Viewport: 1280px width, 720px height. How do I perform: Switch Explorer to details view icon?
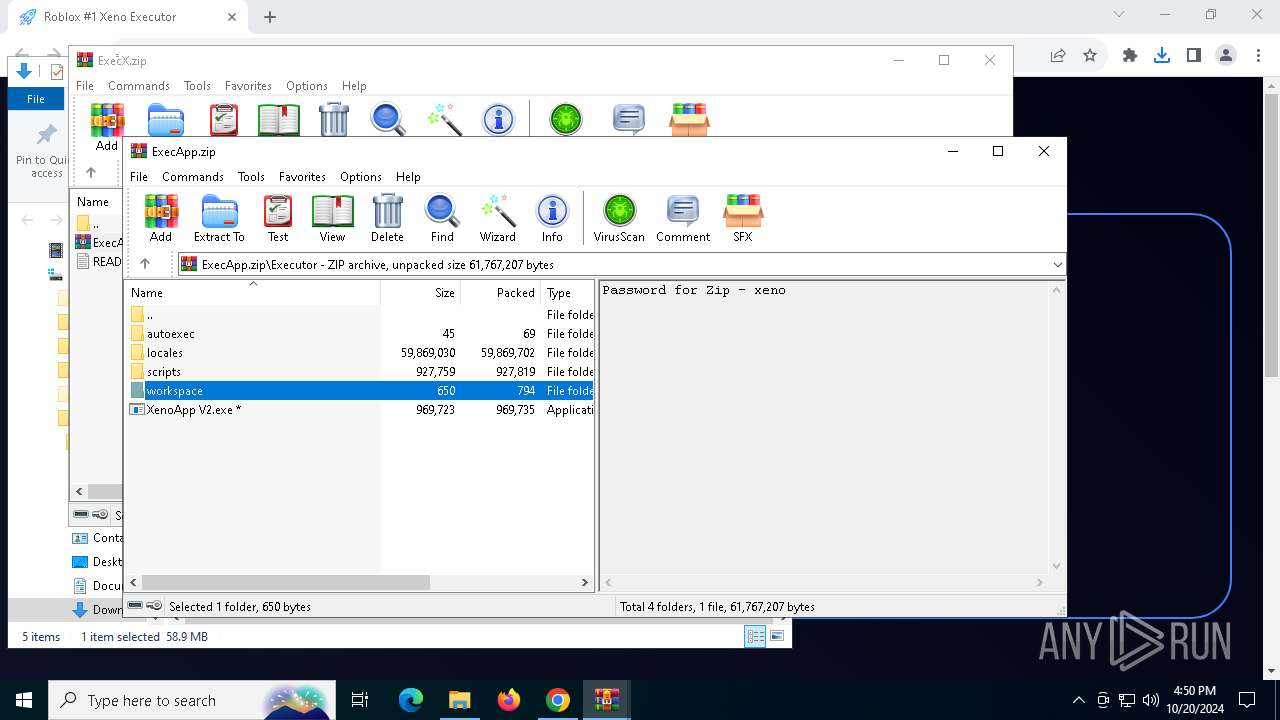[756, 636]
